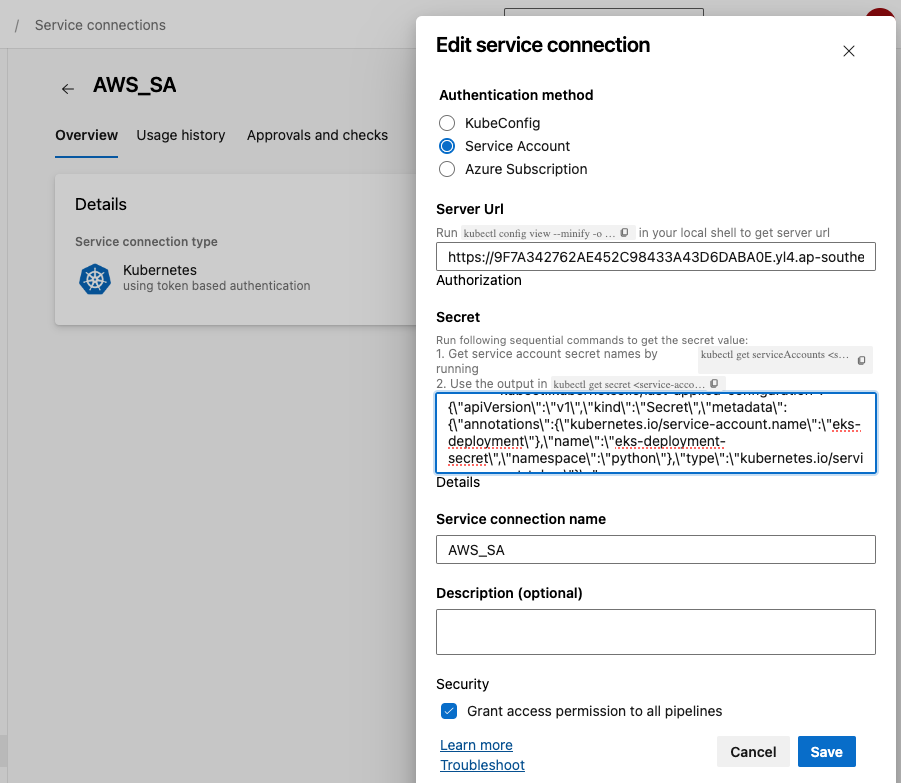Image resolution: width=901 pixels, height=783 pixels.
Task: Select the Service Account radio button
Action: [x=446, y=146]
